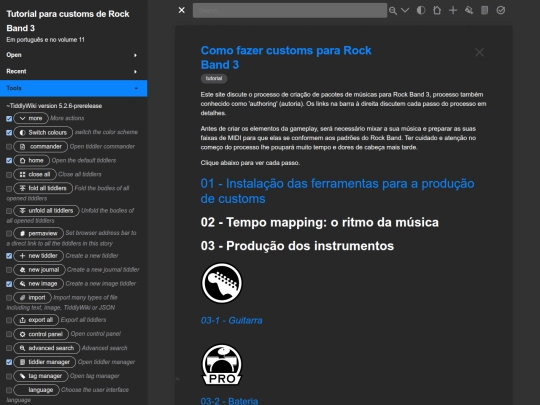Toggle the 'new image' checkbox

tap(9, 284)
